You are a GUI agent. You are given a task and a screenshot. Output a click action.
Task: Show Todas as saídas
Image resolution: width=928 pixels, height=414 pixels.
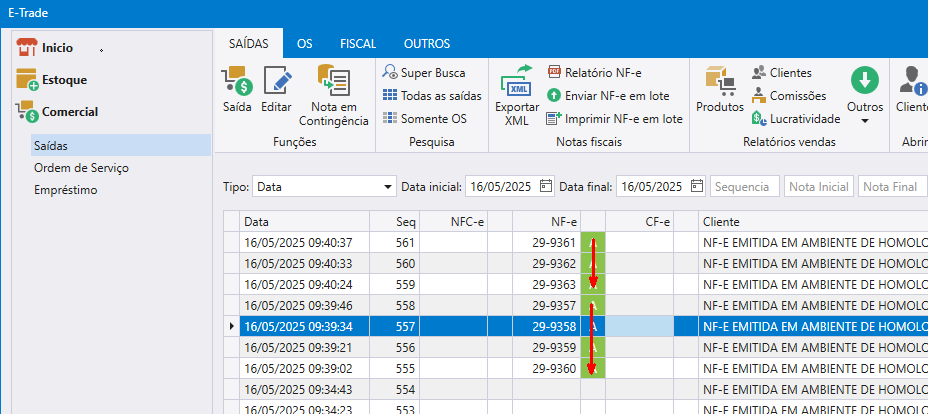coord(432,96)
